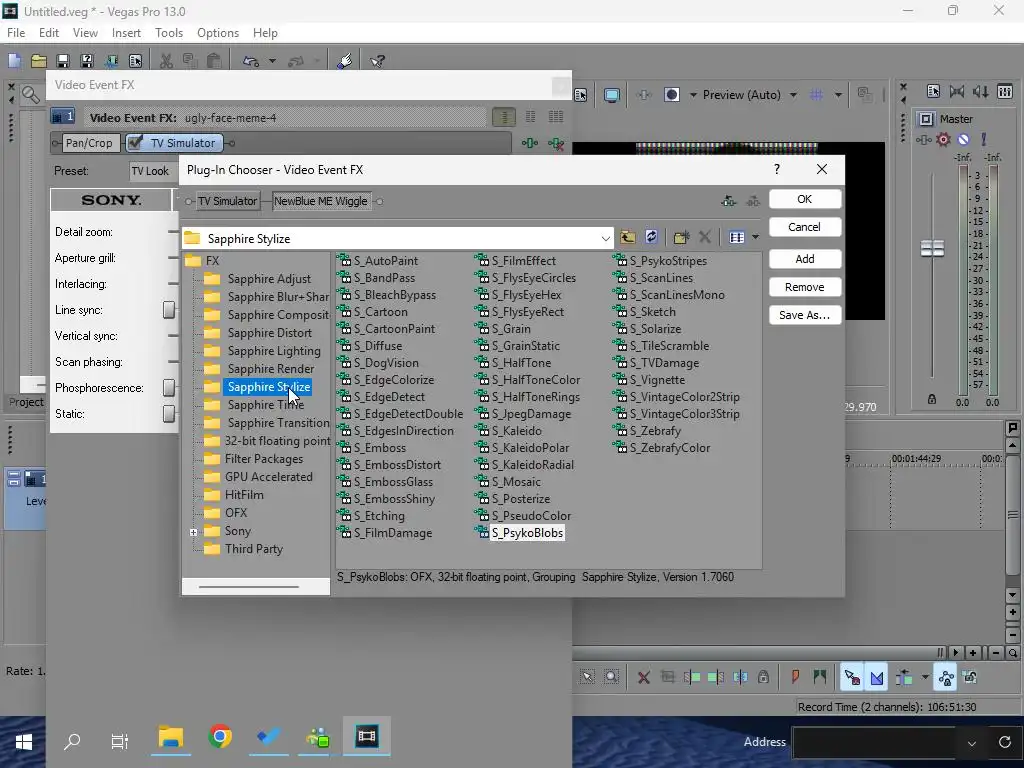Viewport: 1024px width, 768px height.
Task: Click the Refresh plug-in list icon
Action: click(x=651, y=237)
